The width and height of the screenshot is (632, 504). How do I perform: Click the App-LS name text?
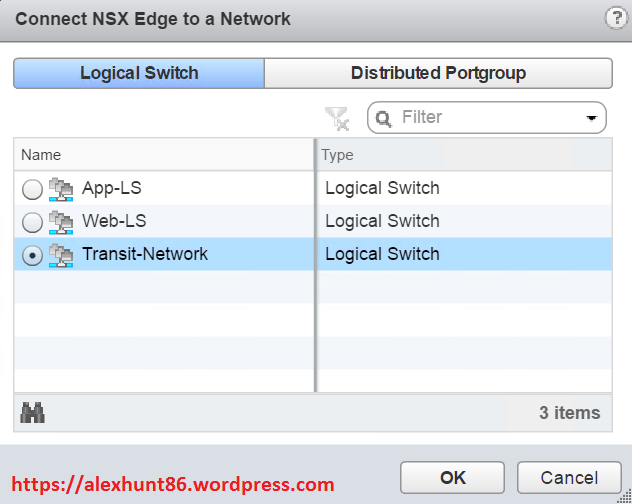pos(112,188)
